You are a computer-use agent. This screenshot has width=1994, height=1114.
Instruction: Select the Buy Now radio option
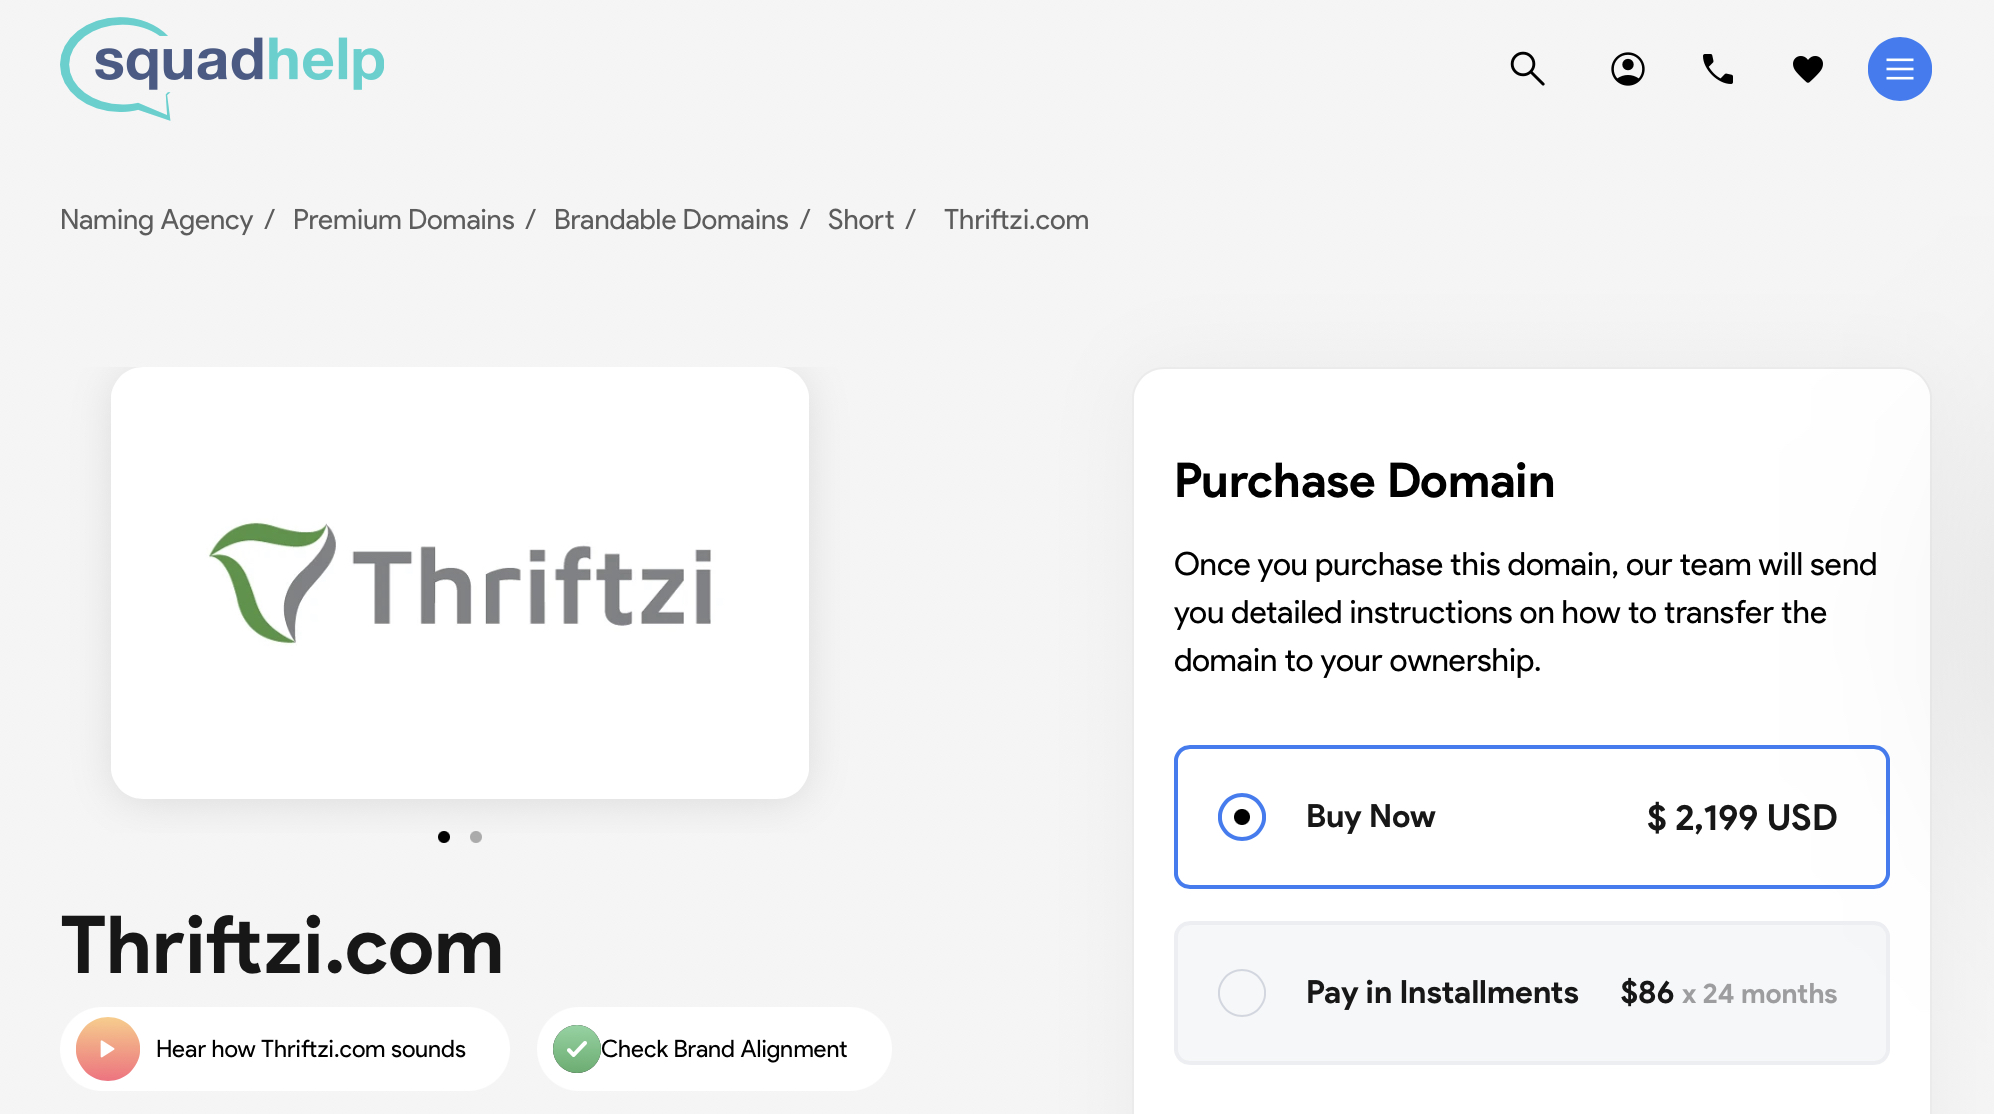pos(1241,816)
